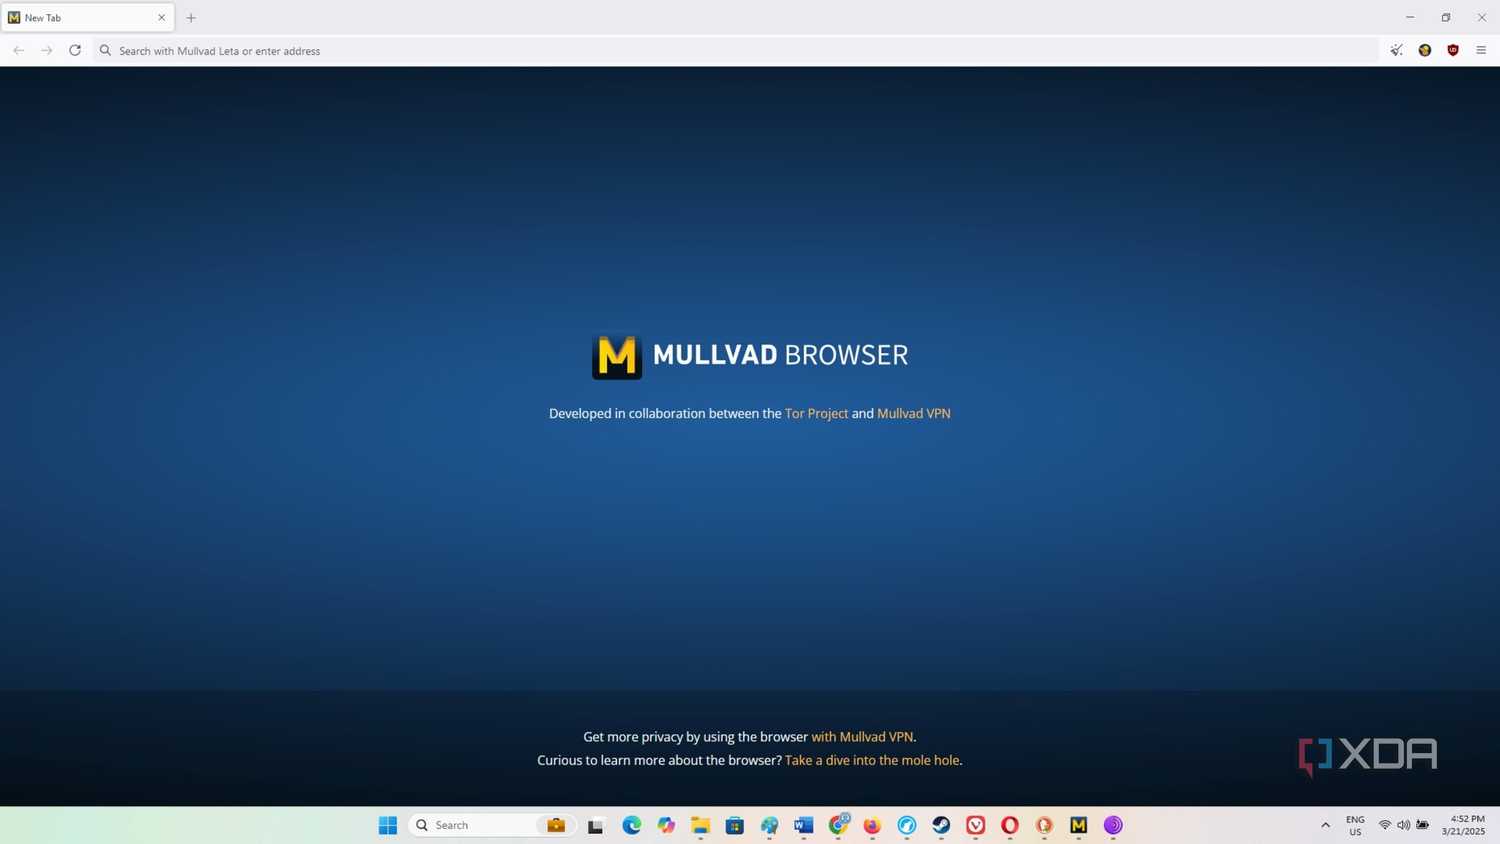The image size is (1500, 844).
Task: Show hidden system tray icons
Action: 1326,825
